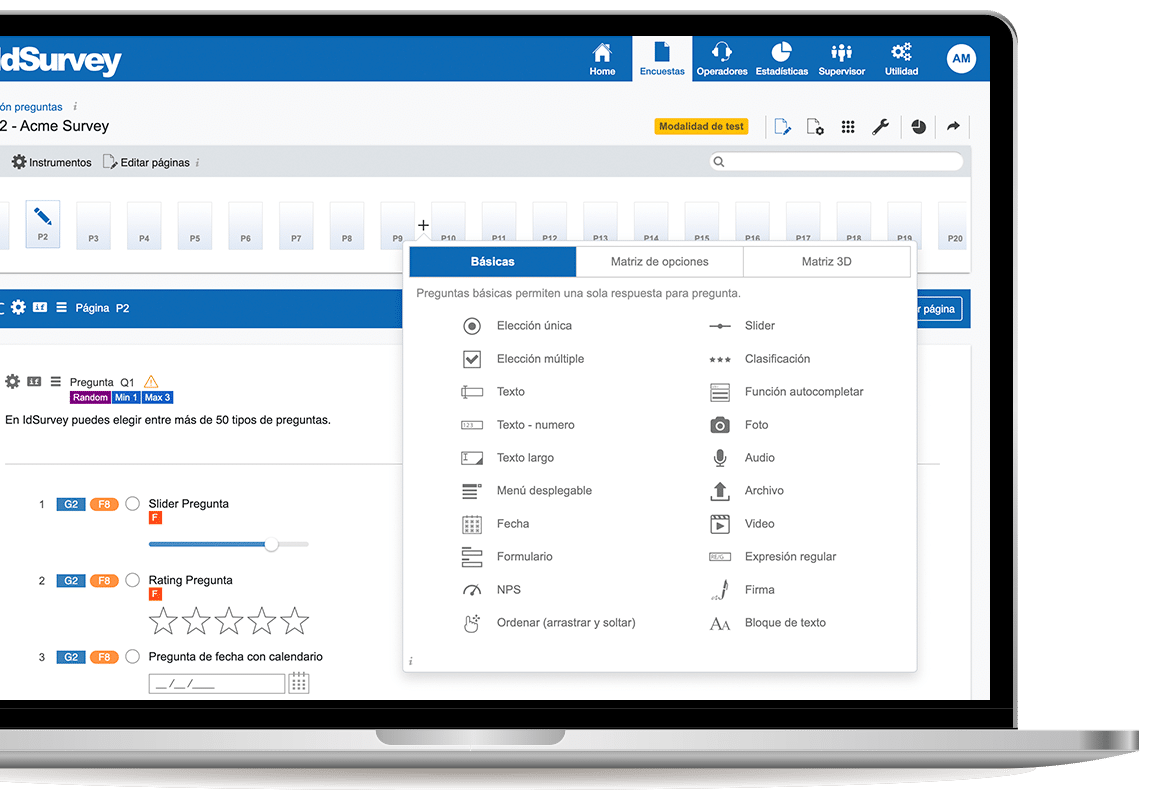
Task: Select radio button for Slider Pregunta
Action: 133,504
